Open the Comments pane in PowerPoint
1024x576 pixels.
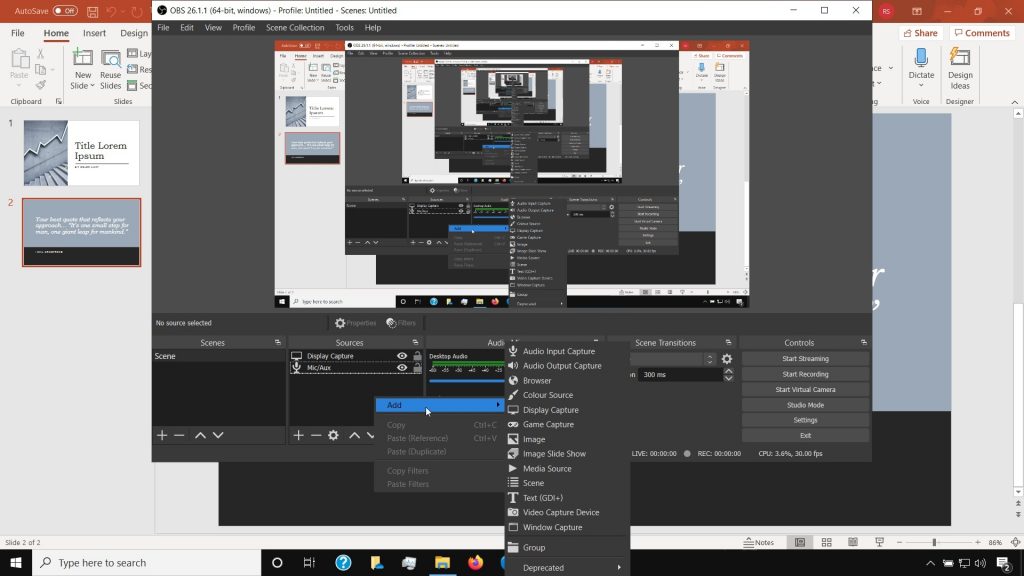982,33
